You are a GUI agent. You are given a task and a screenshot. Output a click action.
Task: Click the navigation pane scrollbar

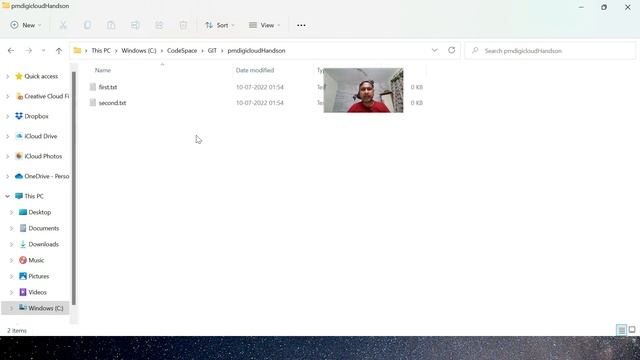click(74, 188)
